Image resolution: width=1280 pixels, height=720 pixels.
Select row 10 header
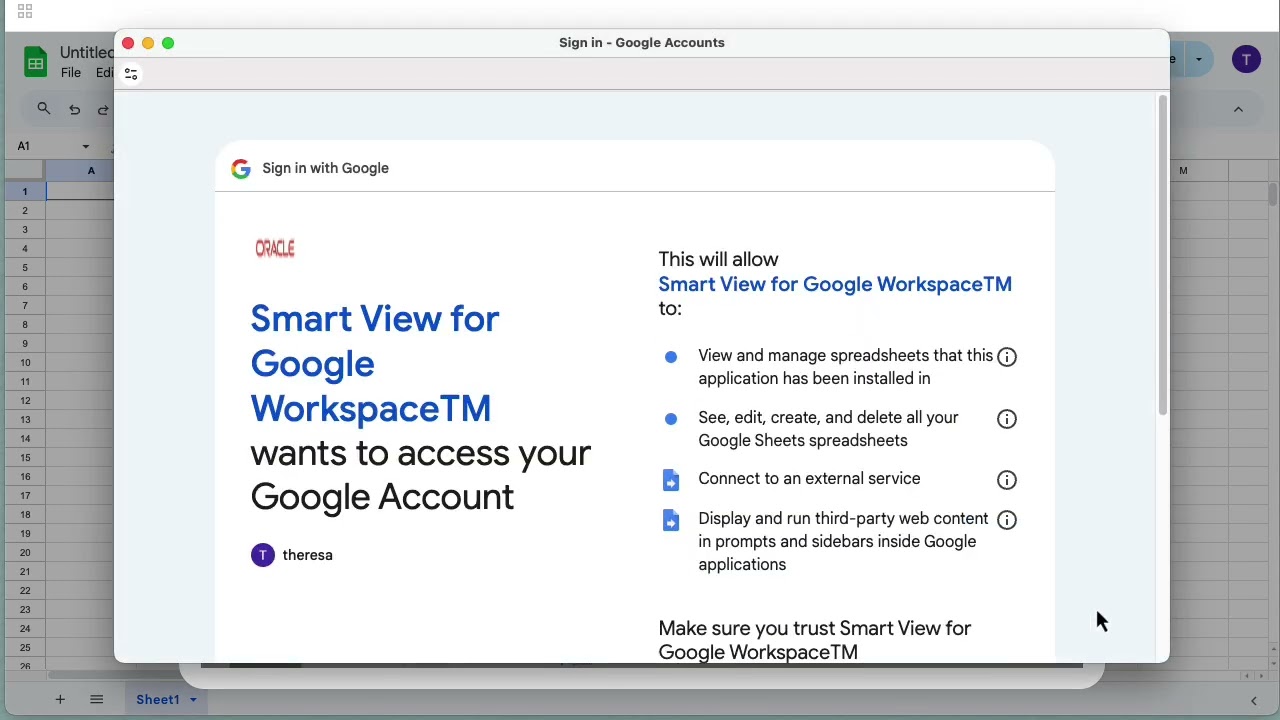point(25,362)
